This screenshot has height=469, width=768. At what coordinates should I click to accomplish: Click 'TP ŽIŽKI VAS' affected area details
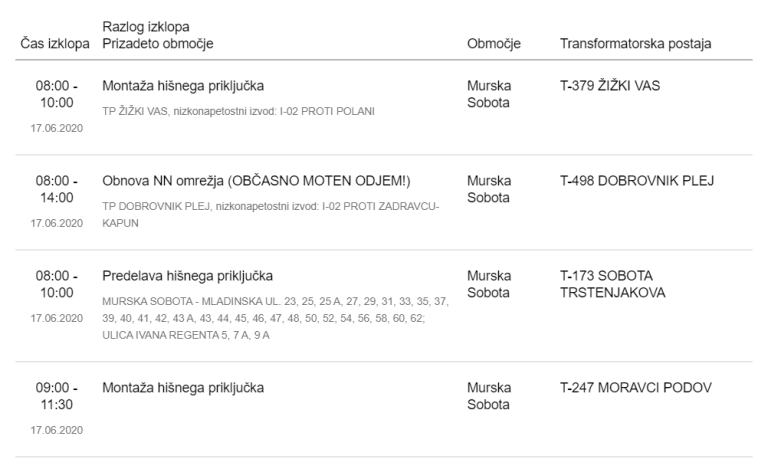click(238, 111)
